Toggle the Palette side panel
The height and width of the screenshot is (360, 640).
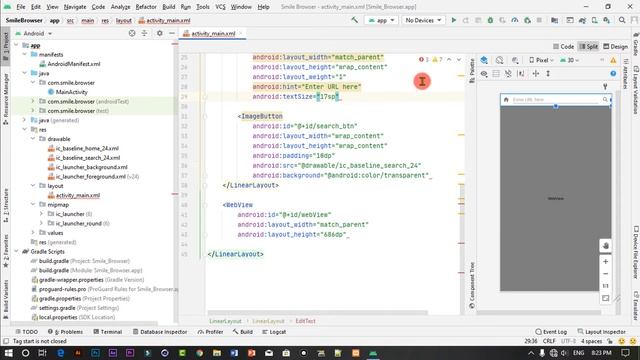472,71
